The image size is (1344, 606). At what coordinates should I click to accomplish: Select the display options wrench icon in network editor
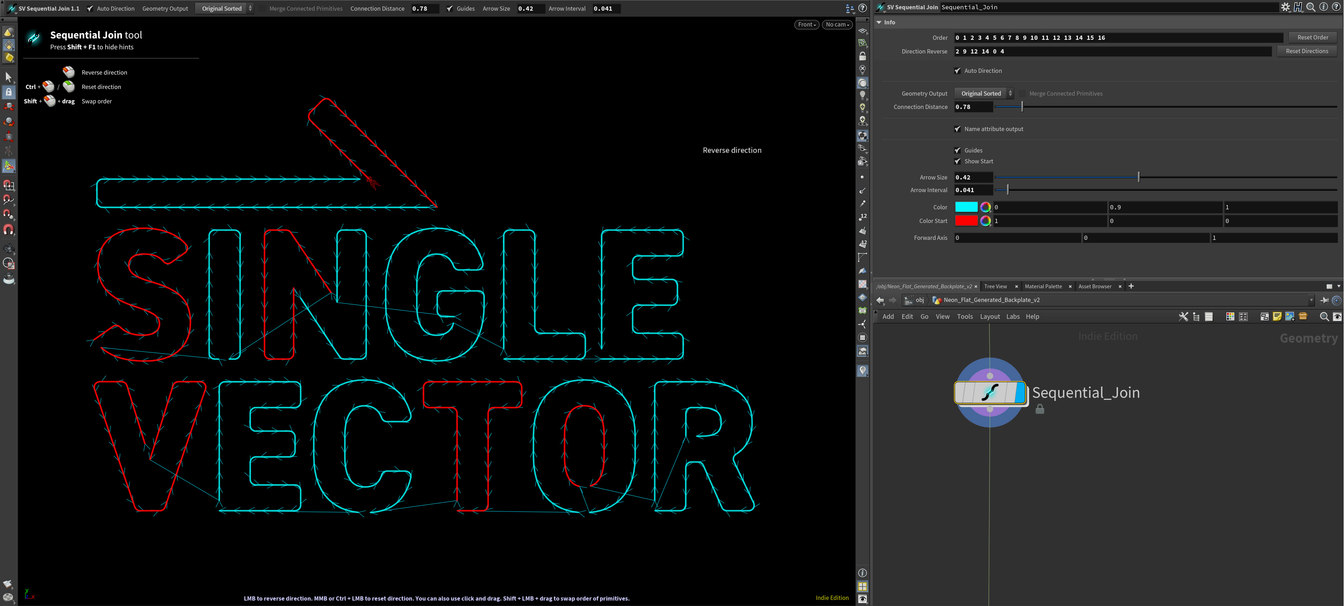pyautogui.click(x=1183, y=316)
